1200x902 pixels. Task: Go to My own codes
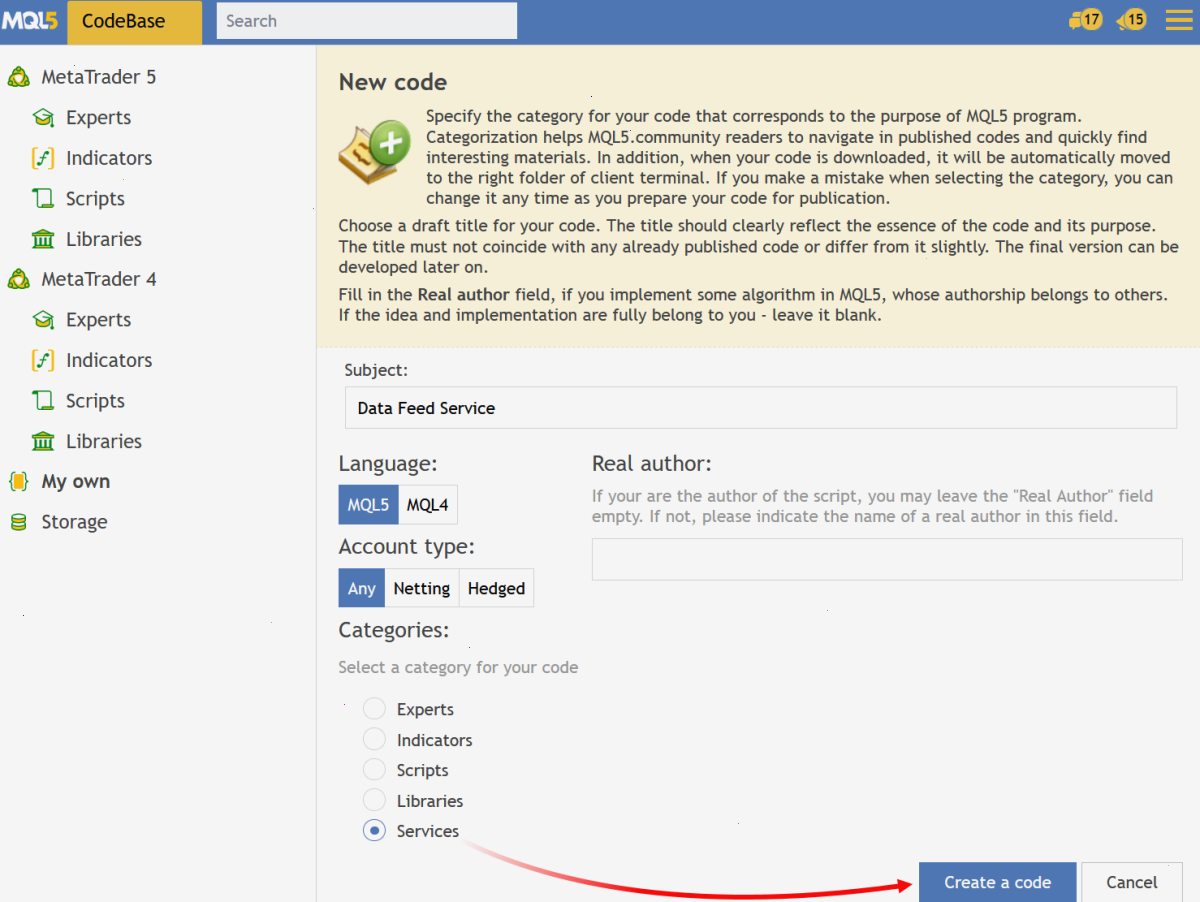point(76,481)
